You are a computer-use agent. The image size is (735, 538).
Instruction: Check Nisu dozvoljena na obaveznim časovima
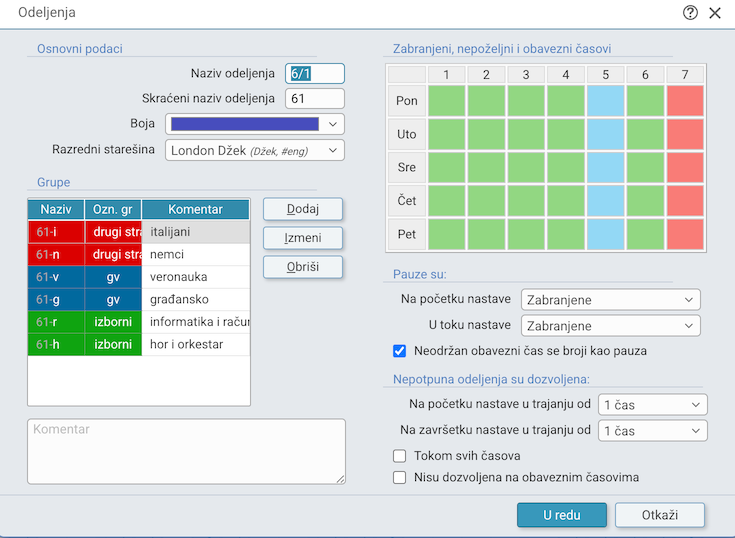(399, 478)
